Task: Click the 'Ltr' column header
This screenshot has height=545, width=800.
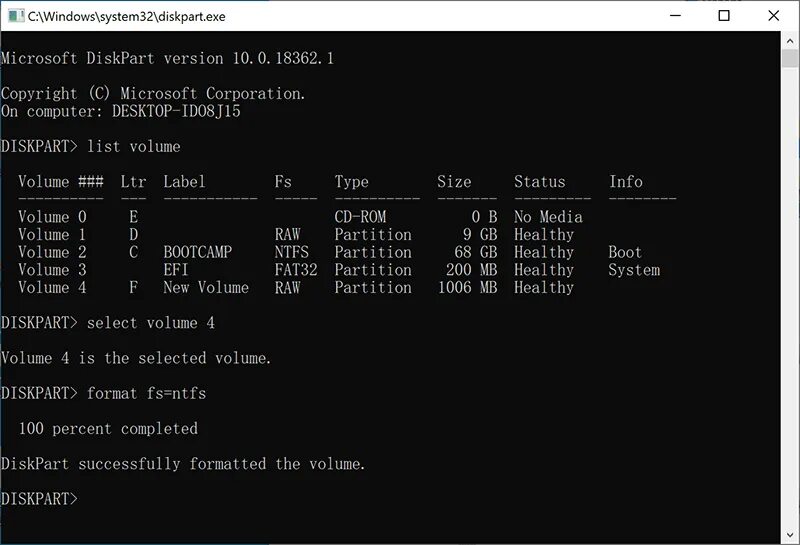Action: click(x=133, y=182)
